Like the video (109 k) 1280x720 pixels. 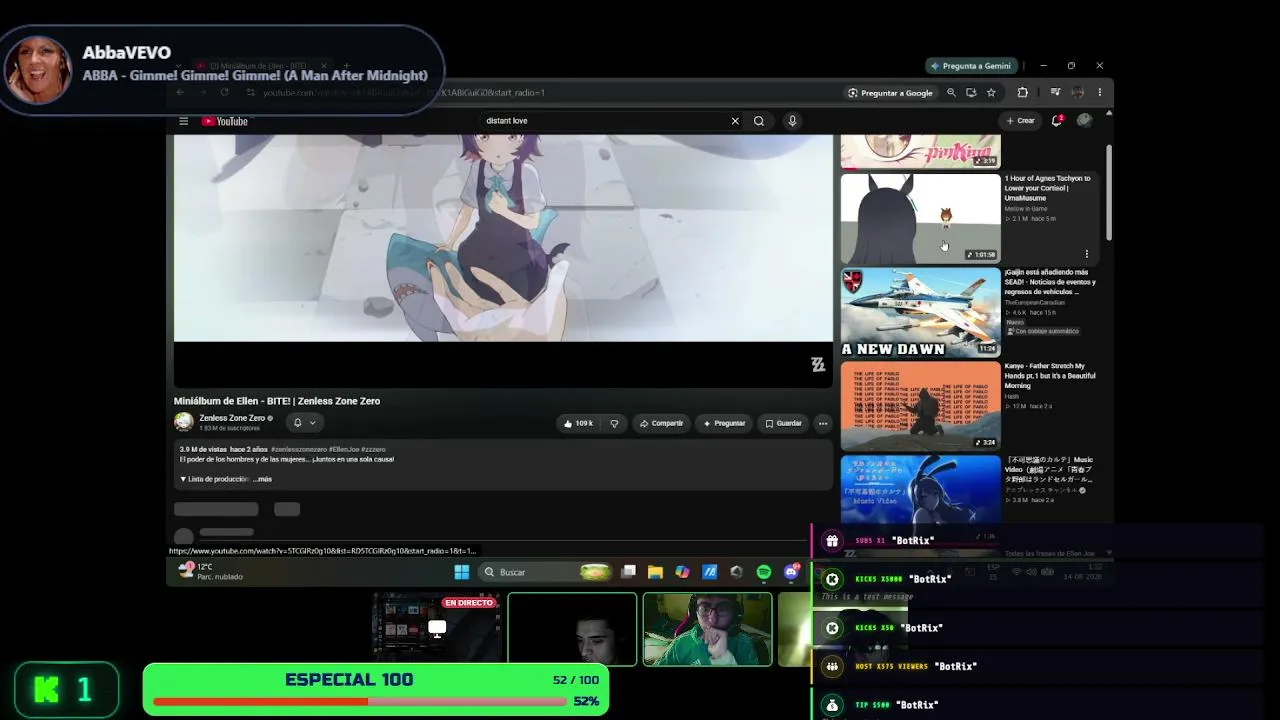578,423
